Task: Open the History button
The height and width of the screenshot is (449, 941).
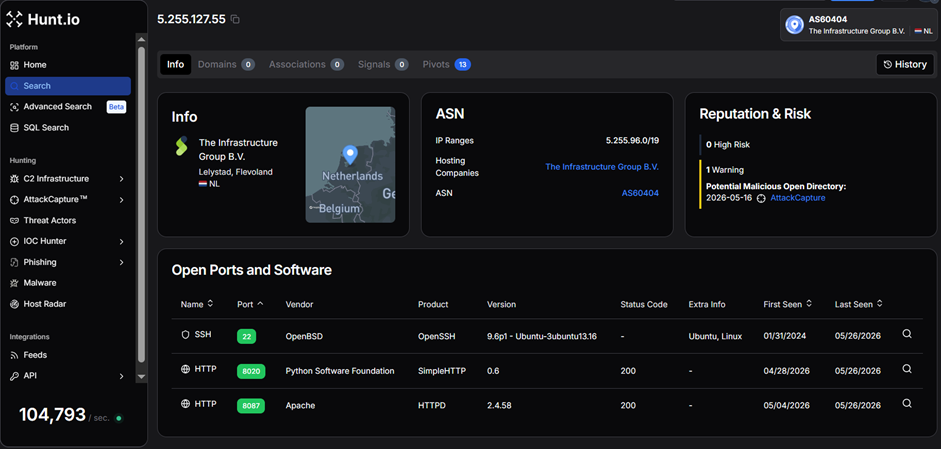Action: [905, 64]
